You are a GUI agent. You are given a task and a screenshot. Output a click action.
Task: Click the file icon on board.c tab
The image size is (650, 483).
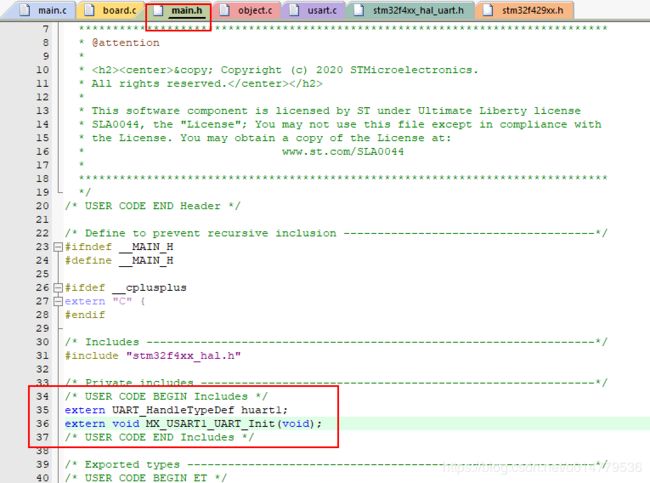[x=89, y=10]
